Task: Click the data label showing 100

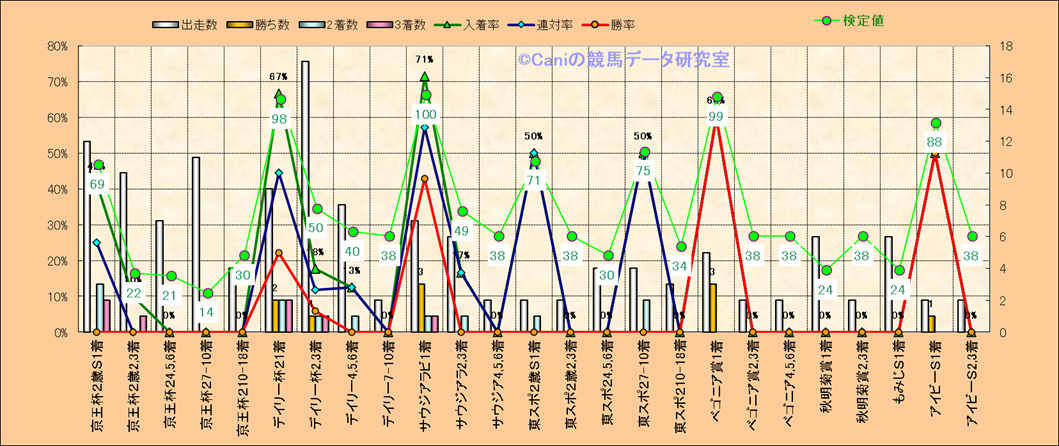Action: [425, 114]
